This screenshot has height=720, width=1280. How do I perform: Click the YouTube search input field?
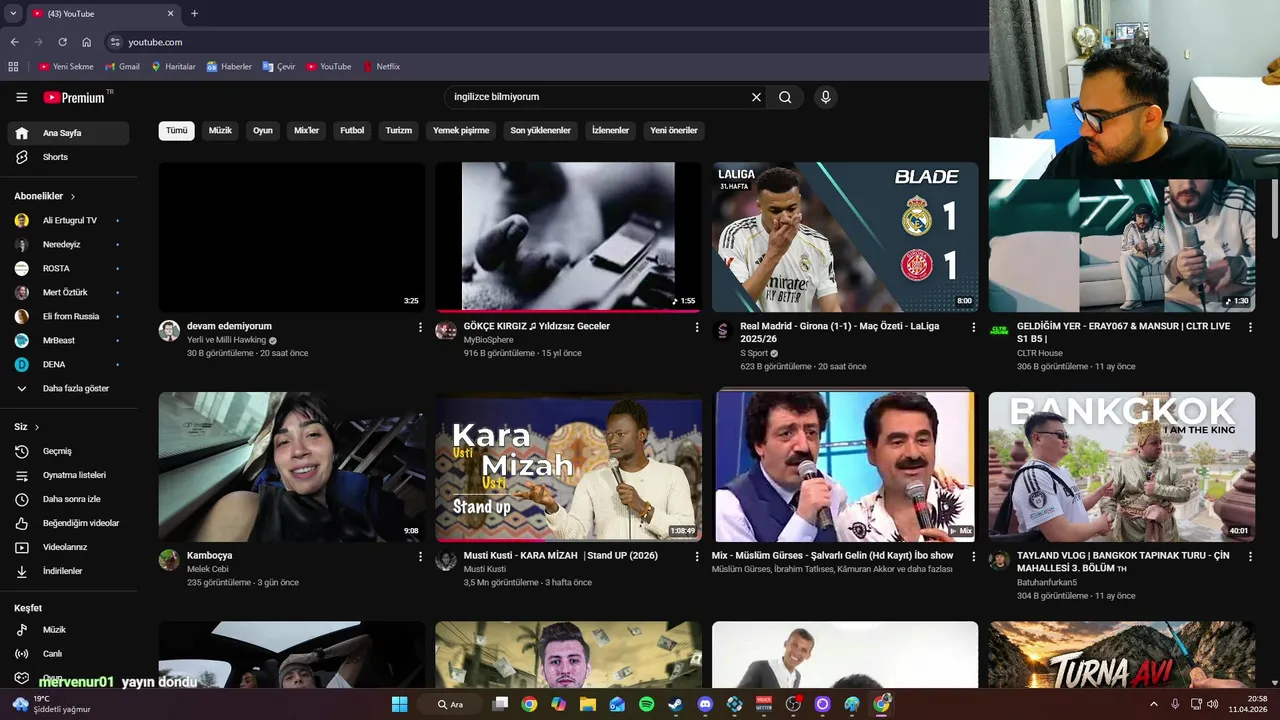click(x=598, y=97)
